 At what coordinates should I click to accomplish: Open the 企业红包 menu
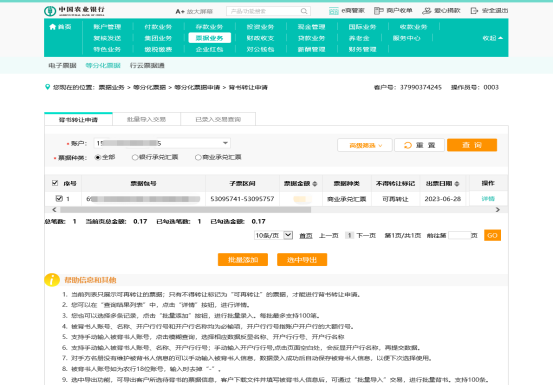tap(209, 49)
